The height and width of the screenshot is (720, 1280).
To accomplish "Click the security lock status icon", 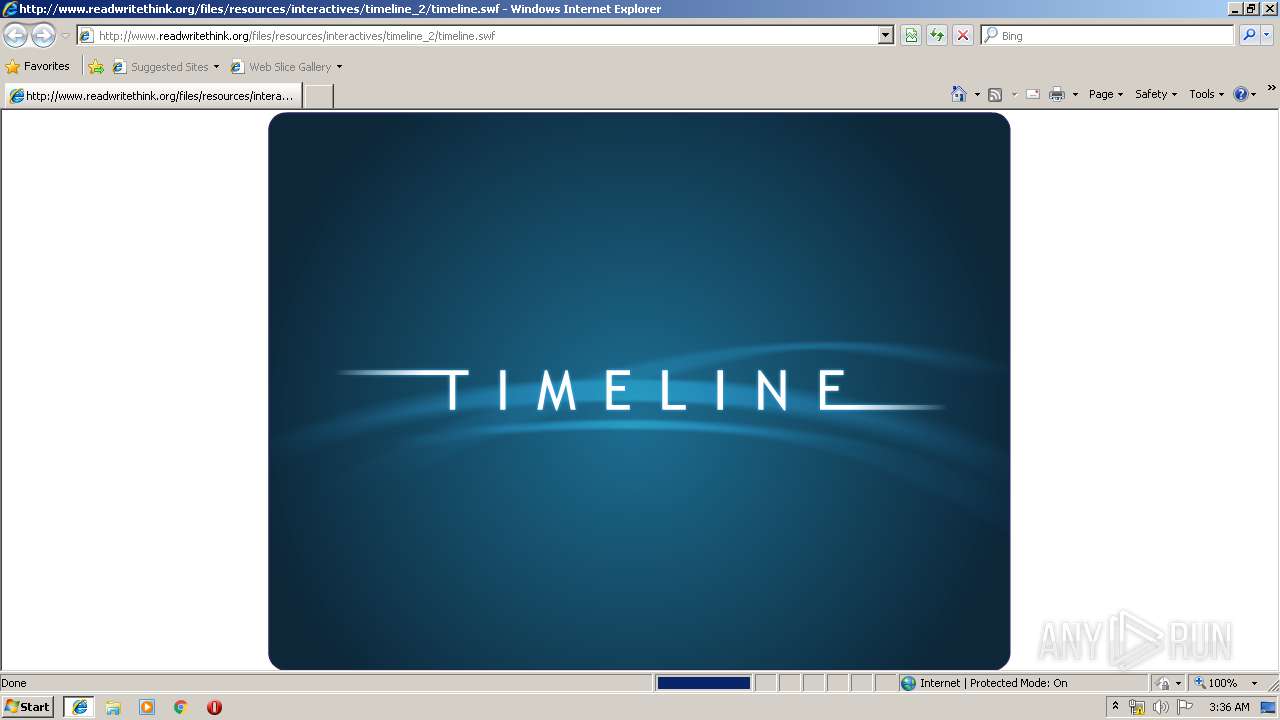I will (1163, 683).
